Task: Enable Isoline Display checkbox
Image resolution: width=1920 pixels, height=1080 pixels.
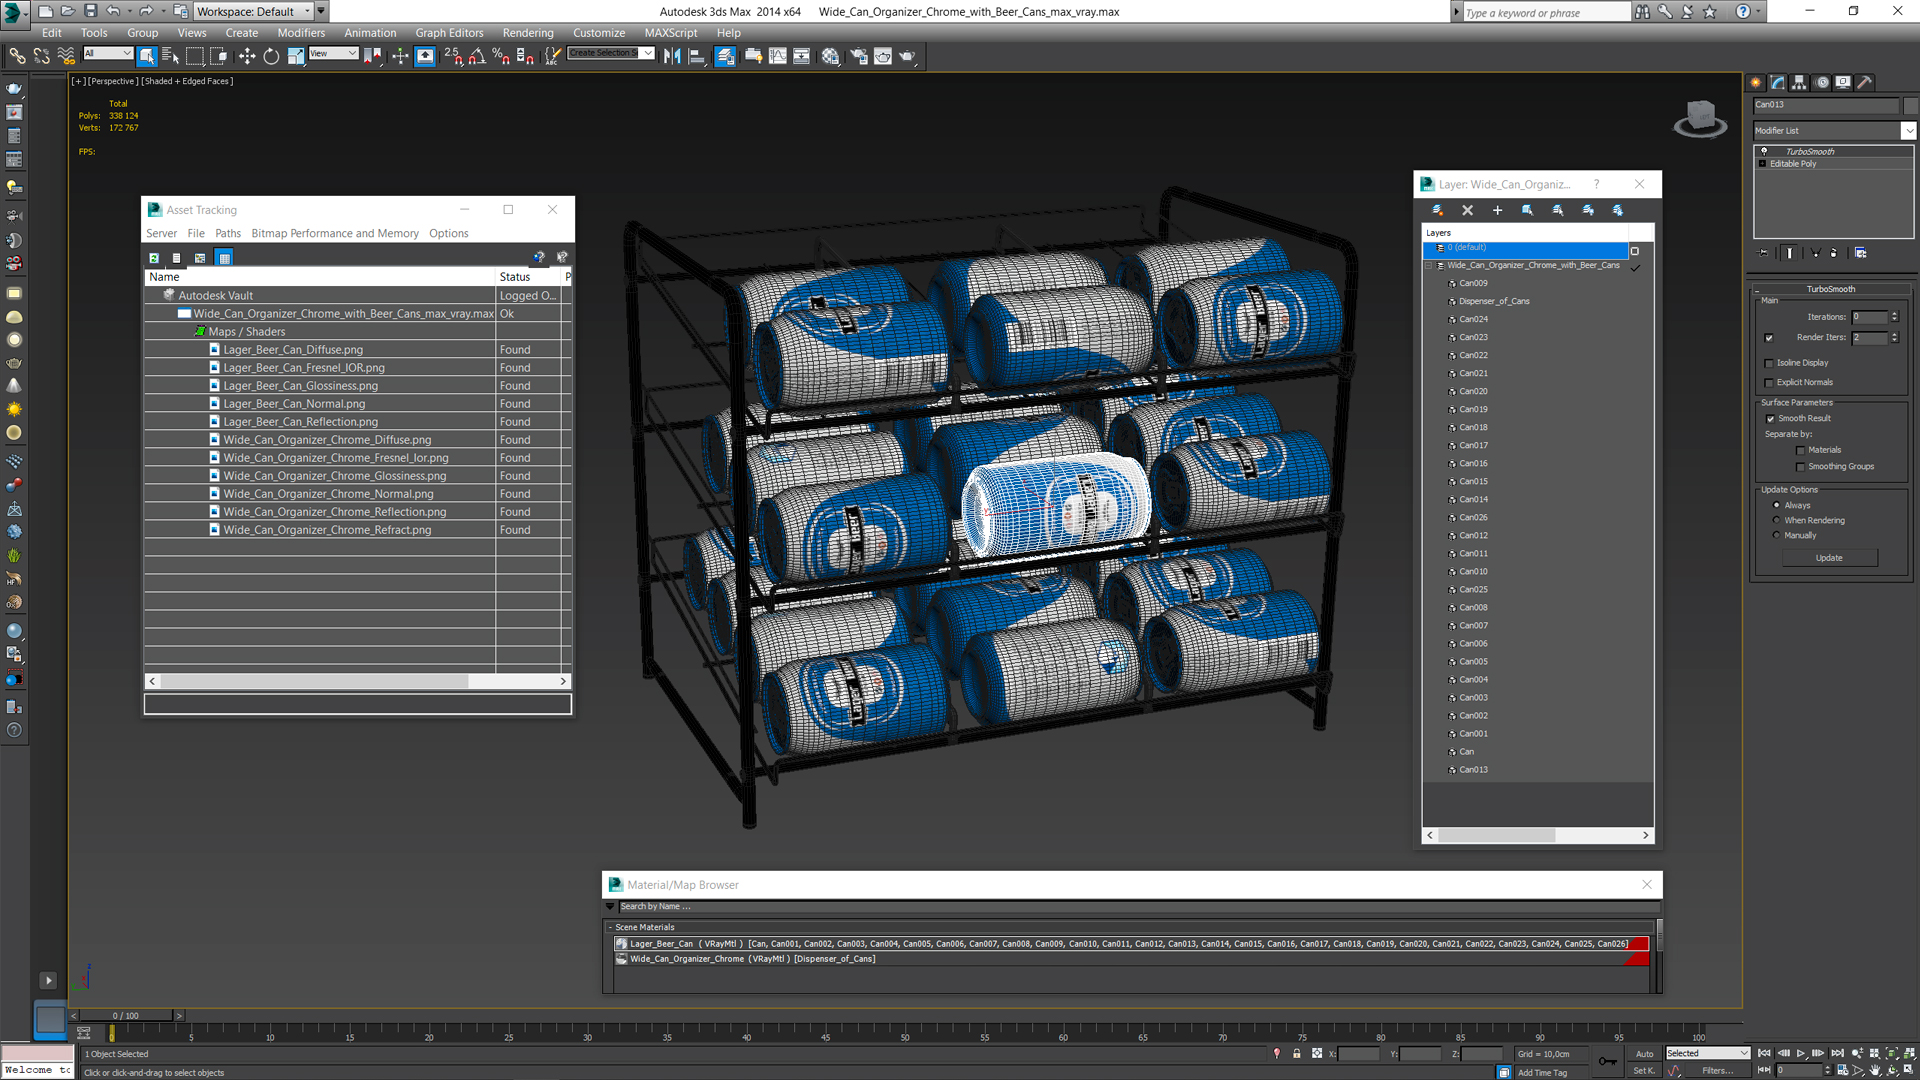Action: click(1769, 363)
